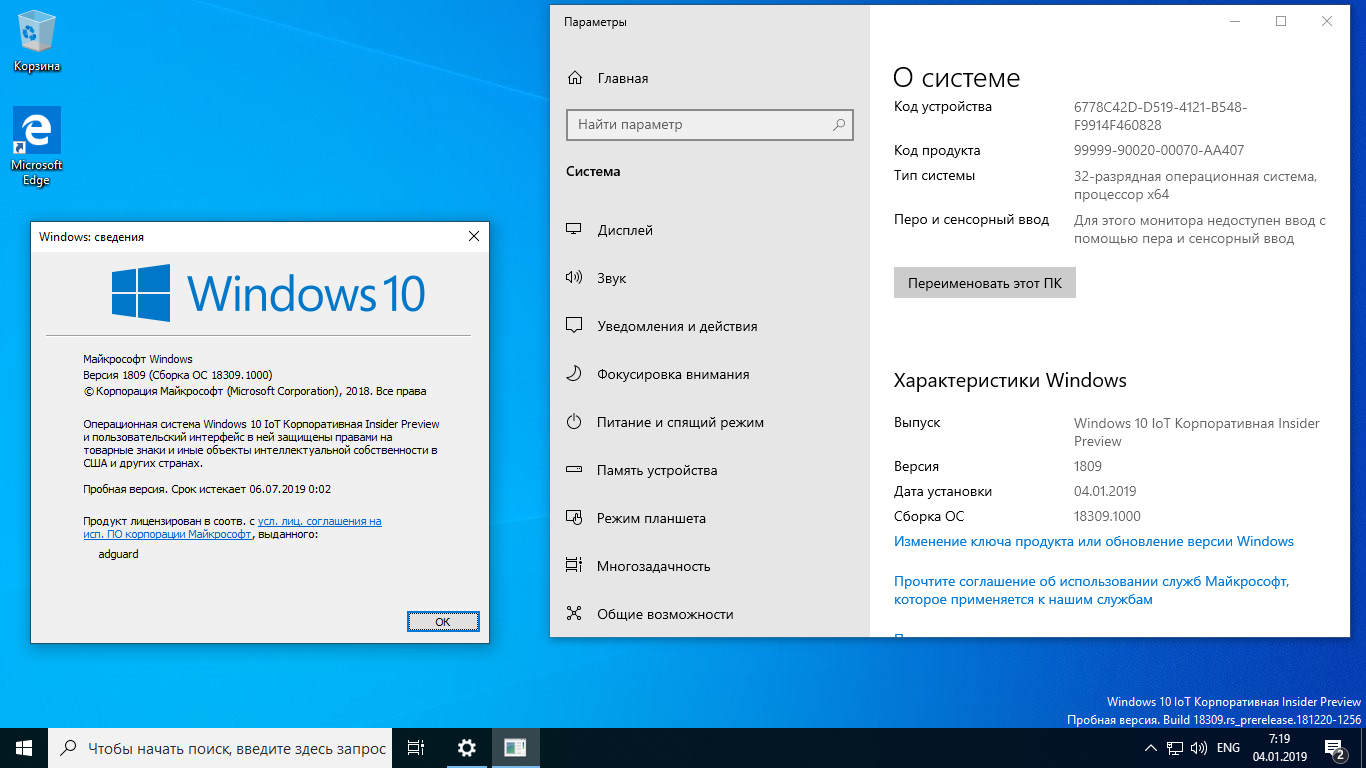Viewport: 1366px width, 768px height.
Task: Go to Уведомления и действия
Action: [x=710, y=326]
